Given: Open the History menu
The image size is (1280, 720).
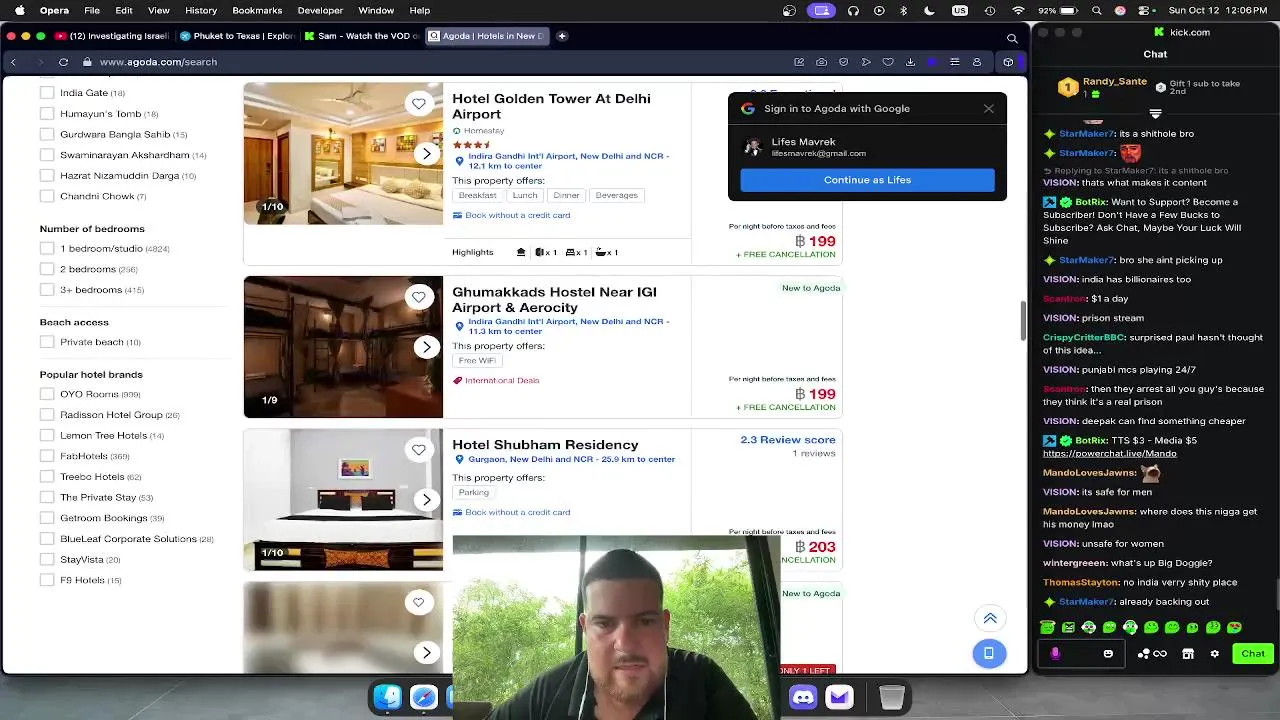Looking at the screenshot, I should [201, 10].
